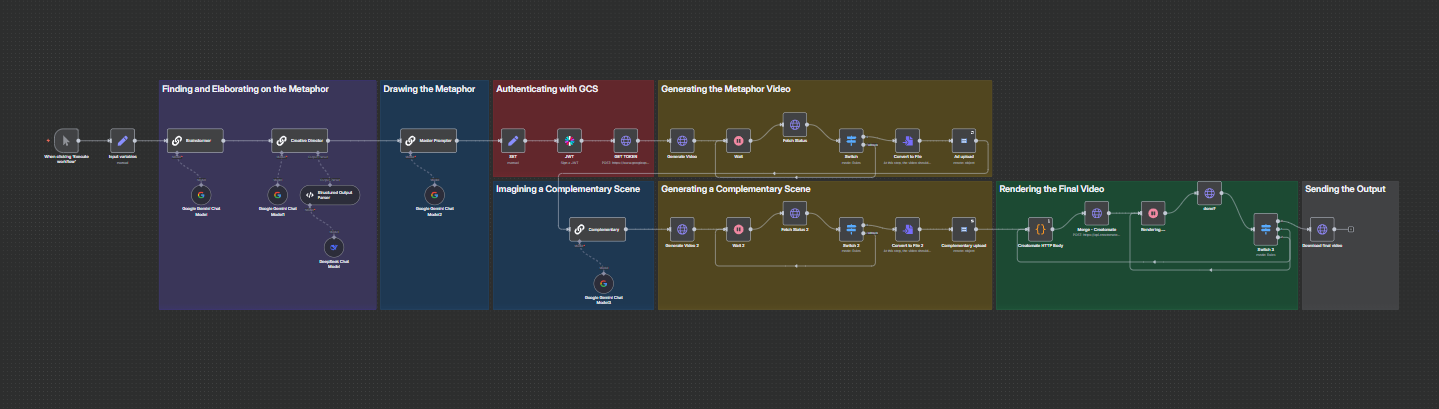This screenshot has width=1439, height=409.
Task: Click the Fetch Status 2 node
Action: (795, 213)
